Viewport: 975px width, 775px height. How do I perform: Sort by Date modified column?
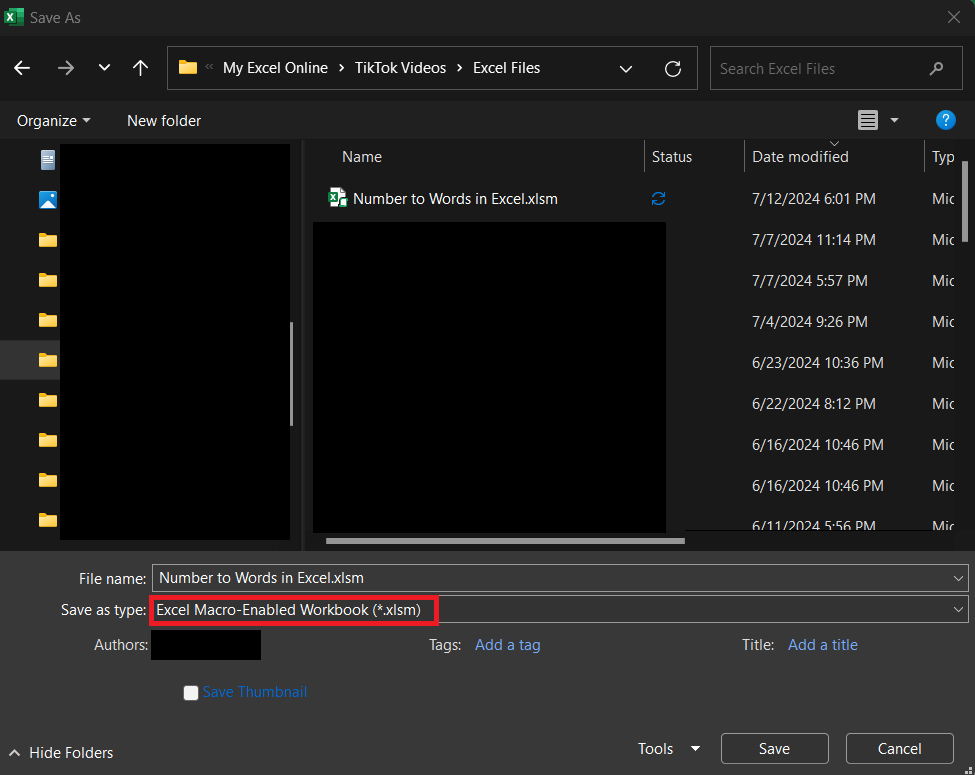[800, 157]
